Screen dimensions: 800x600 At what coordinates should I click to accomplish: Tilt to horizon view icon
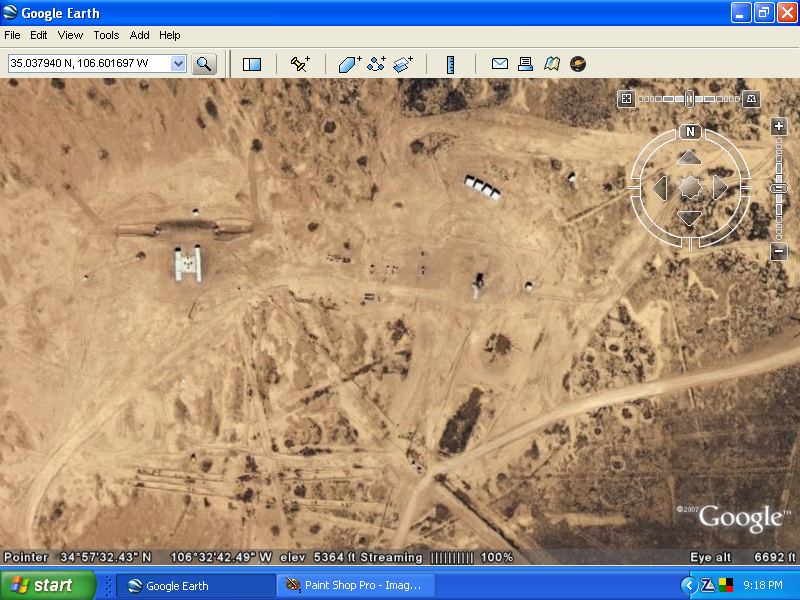pos(751,99)
